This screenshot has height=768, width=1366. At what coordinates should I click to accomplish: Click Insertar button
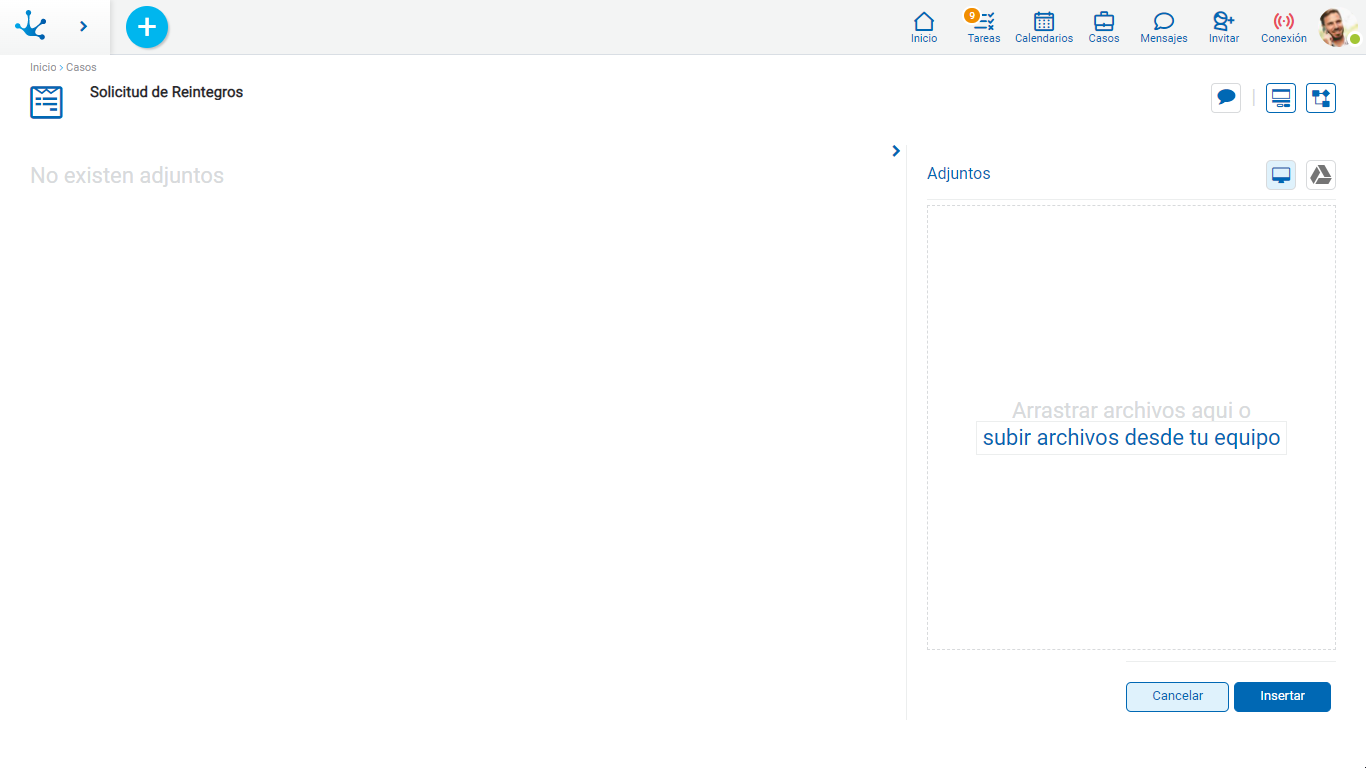click(x=1282, y=697)
